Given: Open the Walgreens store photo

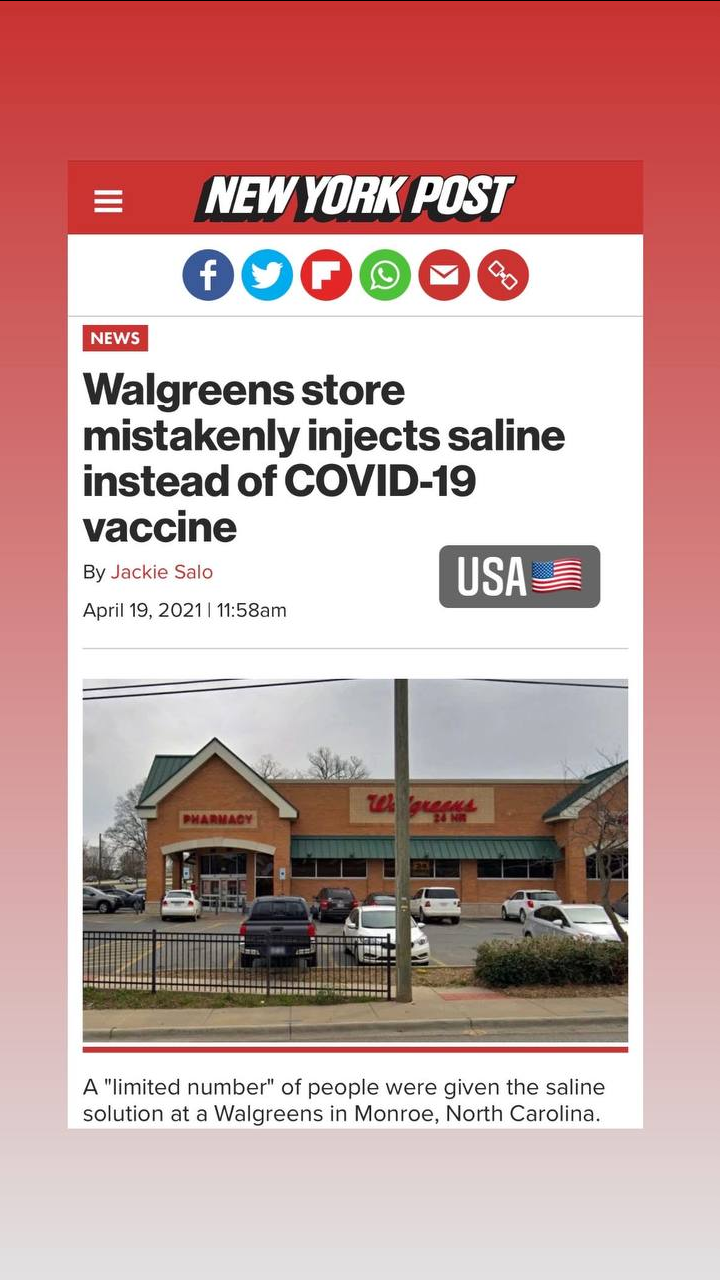Looking at the screenshot, I should pos(355,860).
